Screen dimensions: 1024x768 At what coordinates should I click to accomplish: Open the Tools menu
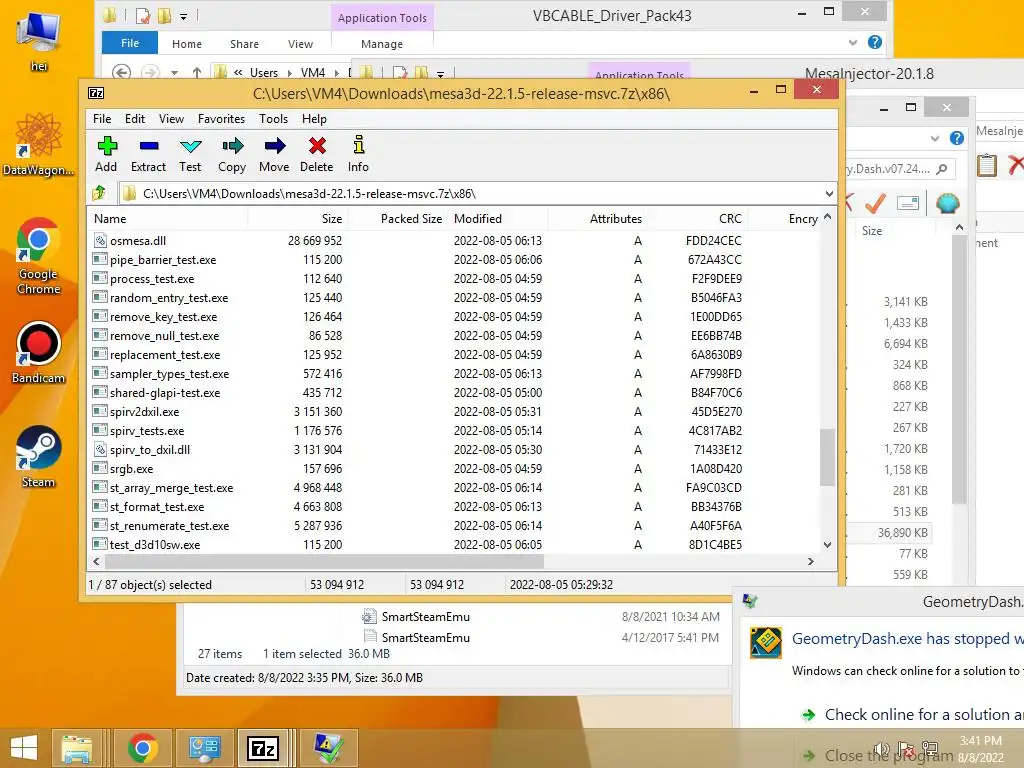273,119
